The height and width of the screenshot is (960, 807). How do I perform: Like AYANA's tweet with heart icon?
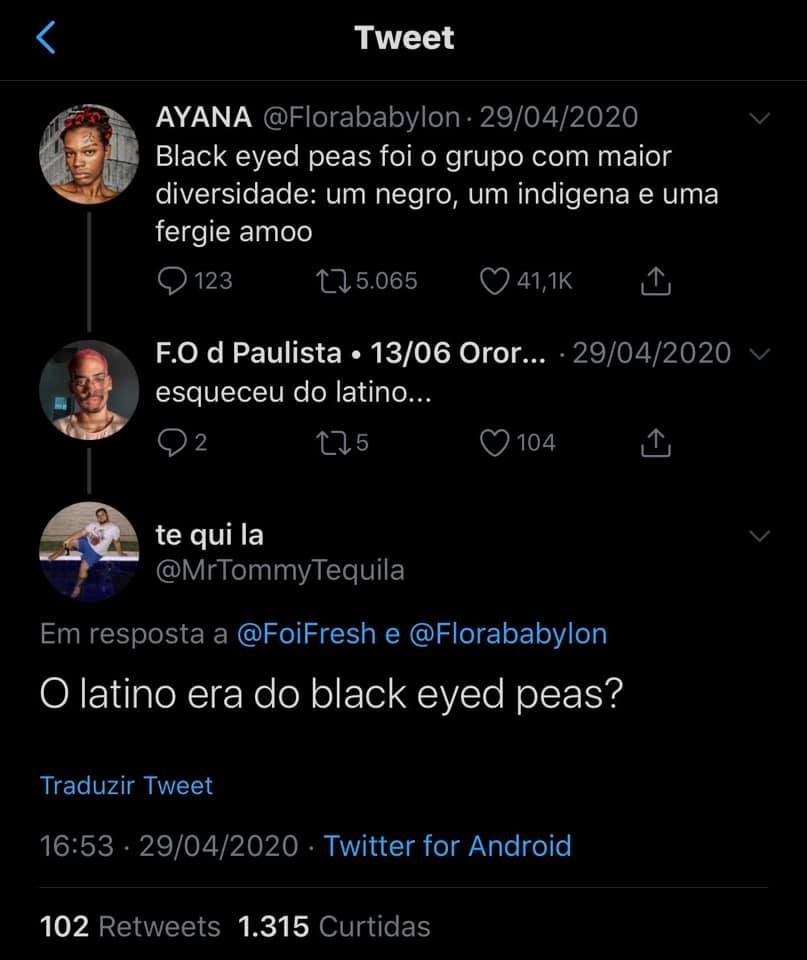tap(495, 281)
